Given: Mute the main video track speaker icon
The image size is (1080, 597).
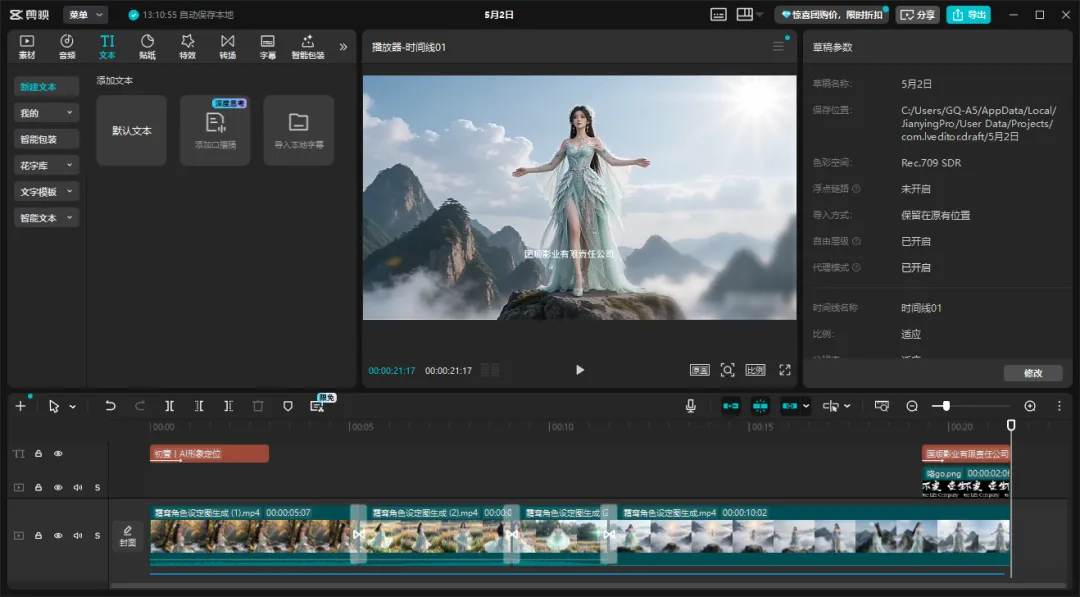Looking at the screenshot, I should [78, 536].
